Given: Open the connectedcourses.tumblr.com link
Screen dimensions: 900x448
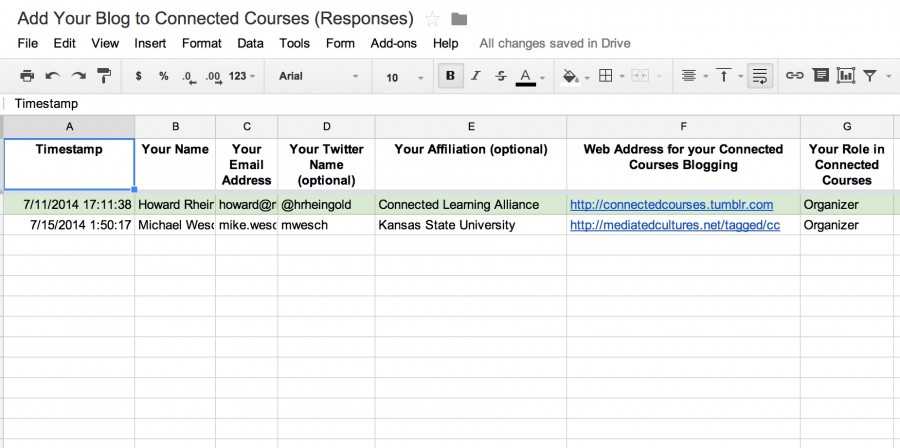Looking at the screenshot, I should pos(671,205).
